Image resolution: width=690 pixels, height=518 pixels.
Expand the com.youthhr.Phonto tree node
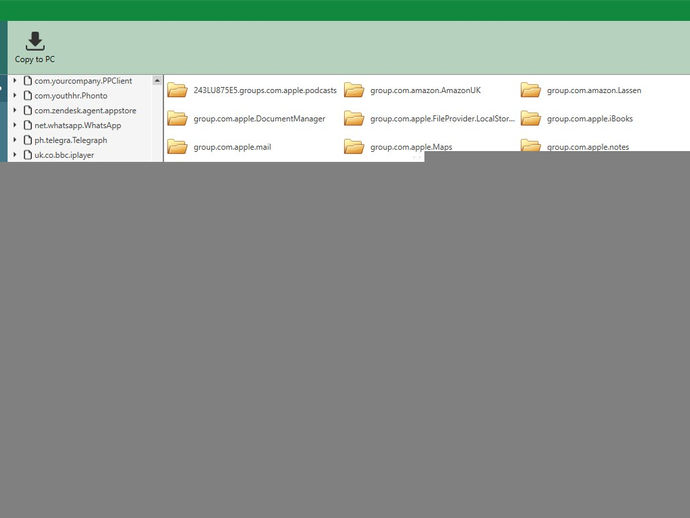coord(15,95)
